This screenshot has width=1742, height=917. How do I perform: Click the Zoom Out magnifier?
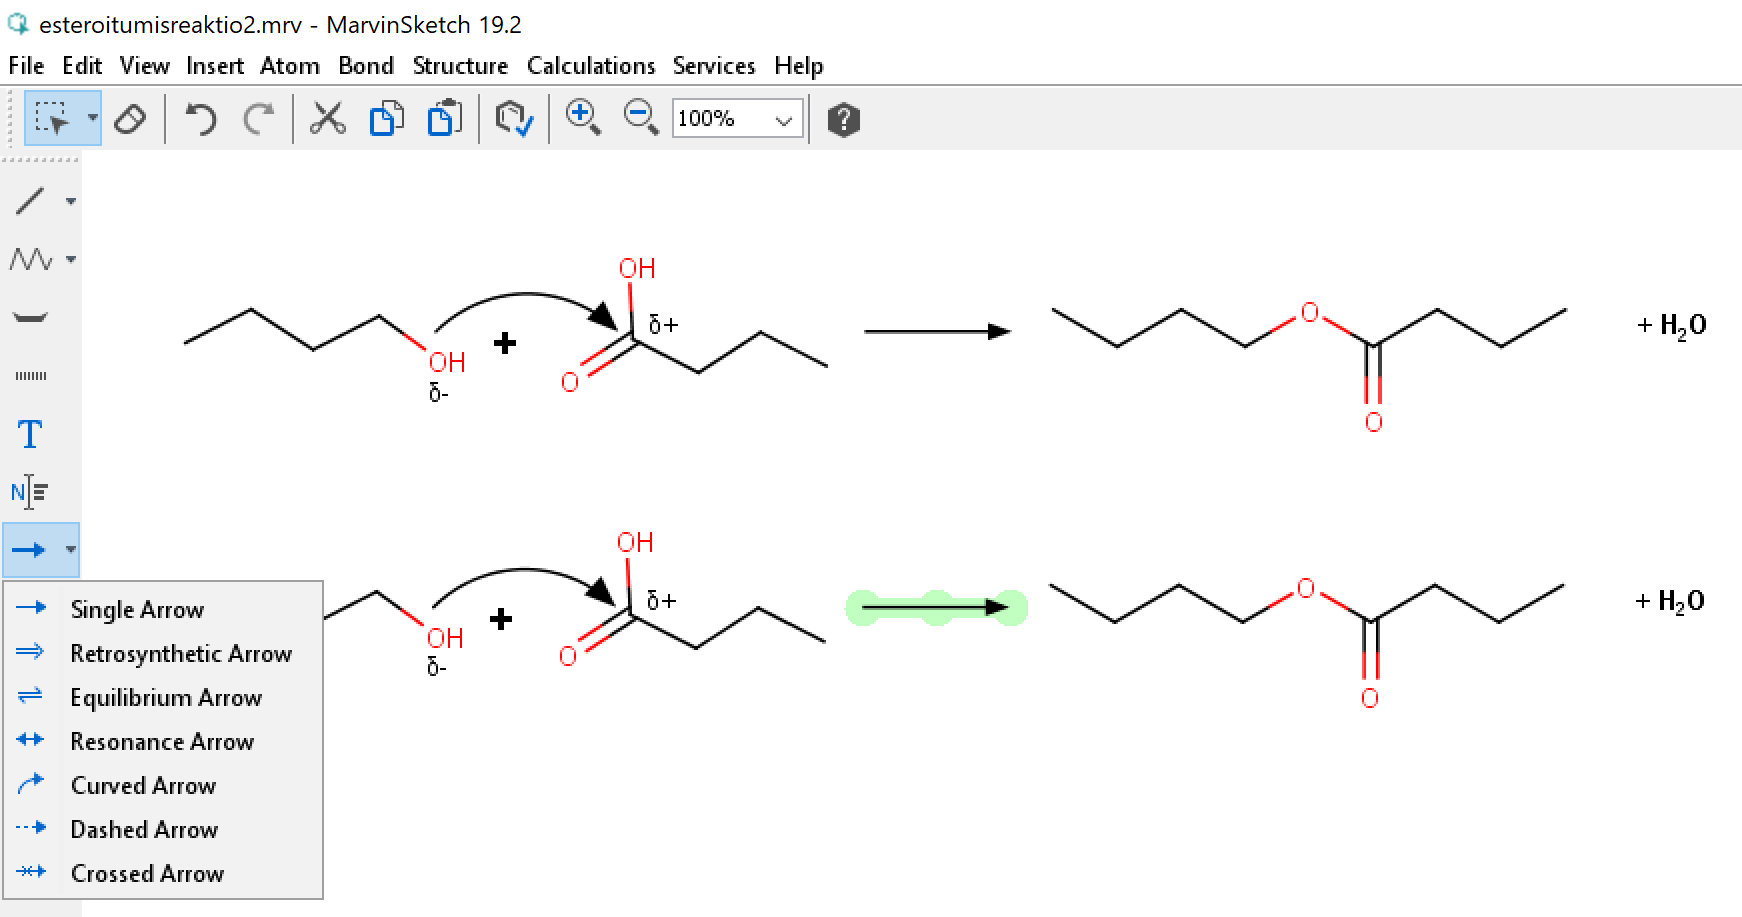640,118
